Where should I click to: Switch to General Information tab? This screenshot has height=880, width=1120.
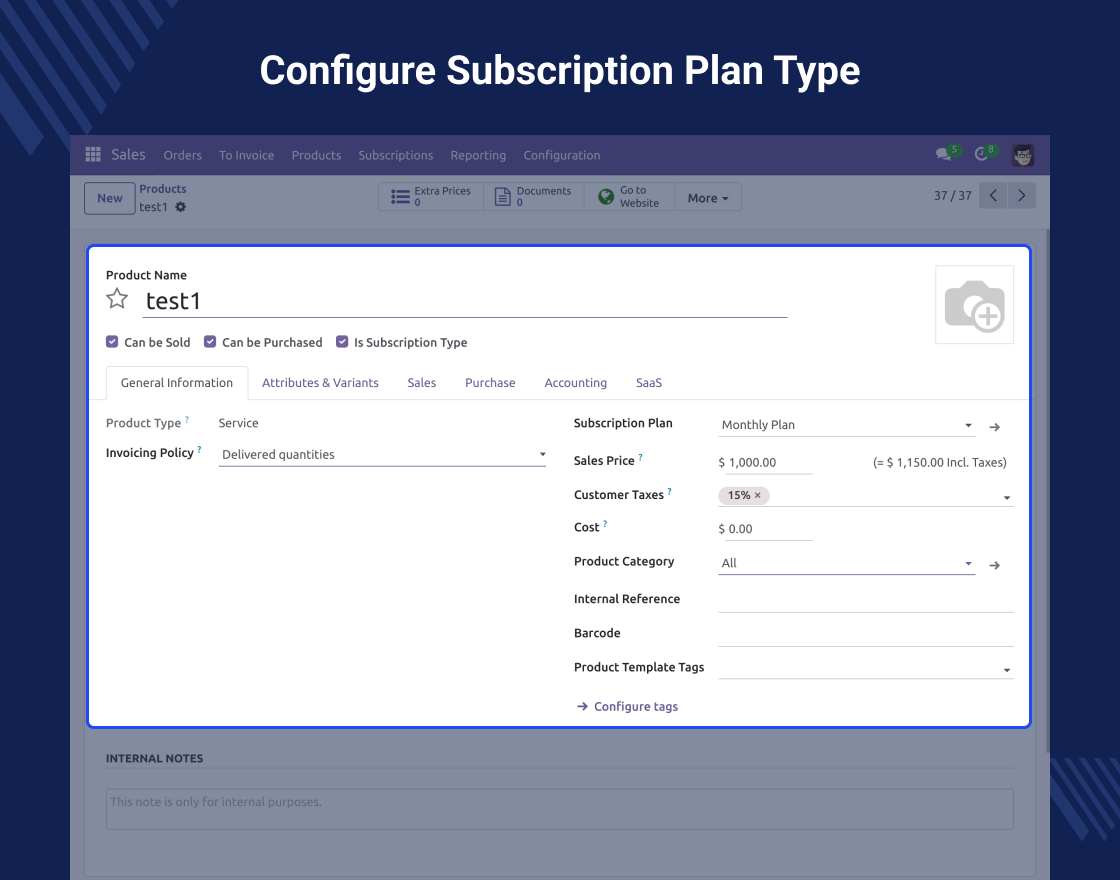pyautogui.click(x=176, y=383)
